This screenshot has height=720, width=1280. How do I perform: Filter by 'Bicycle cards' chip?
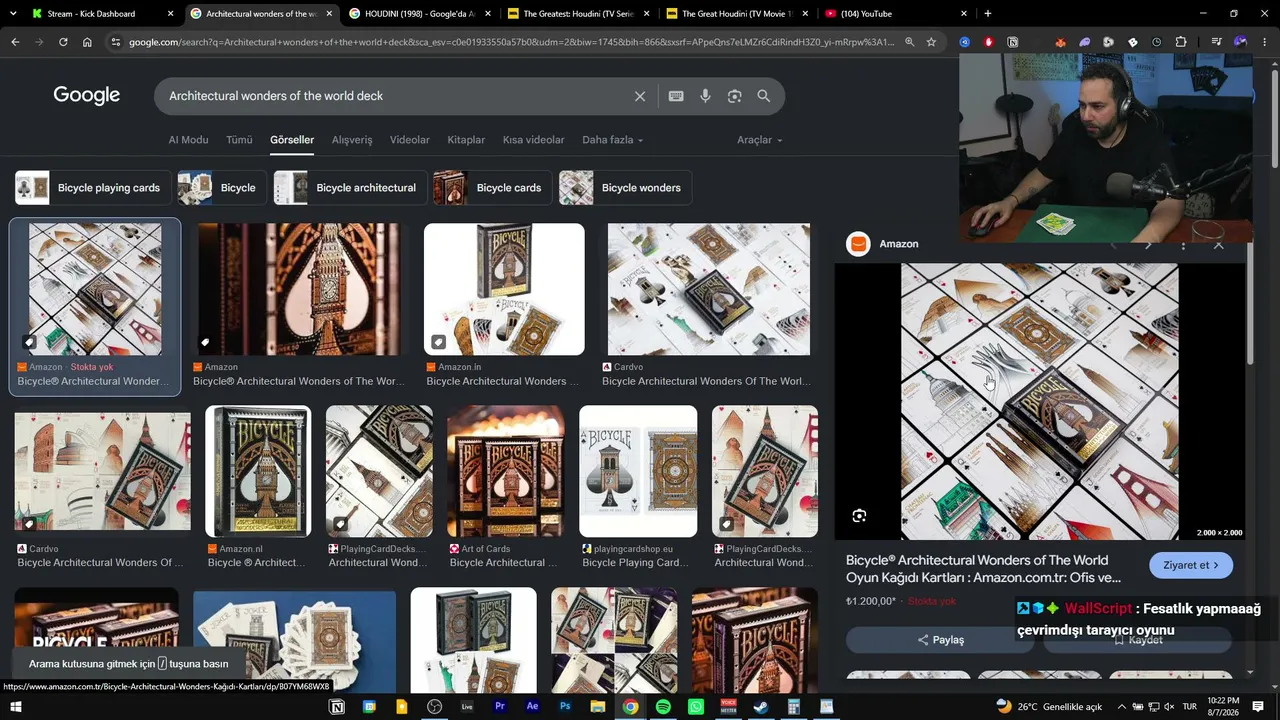coord(492,188)
